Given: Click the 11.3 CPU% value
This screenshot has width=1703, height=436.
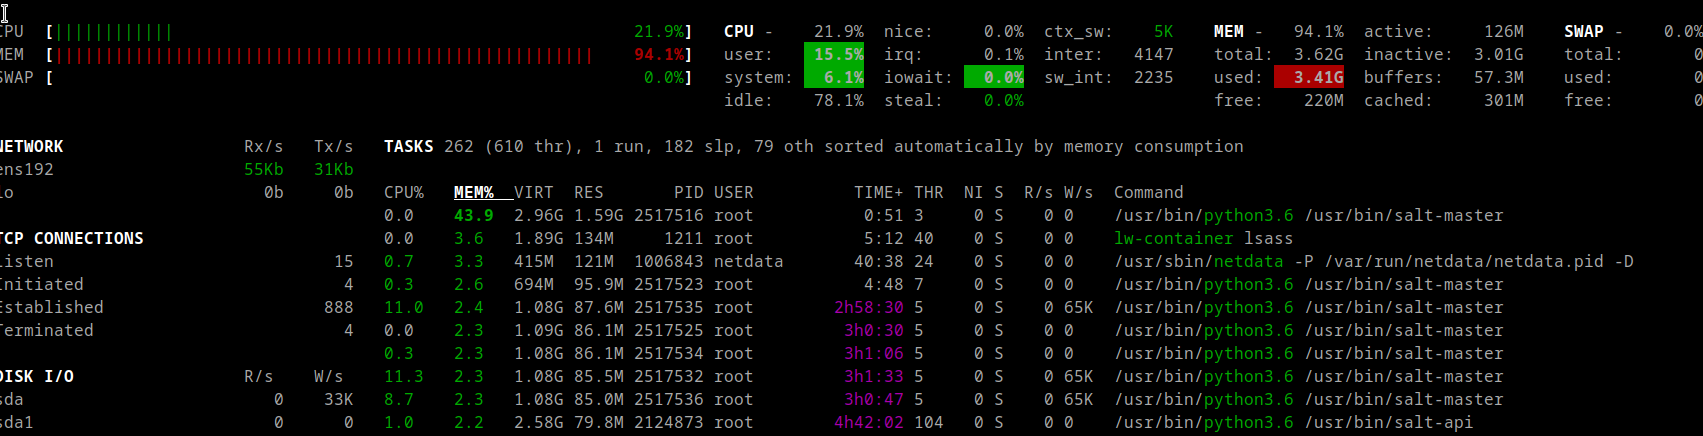Looking at the screenshot, I should [x=404, y=377].
